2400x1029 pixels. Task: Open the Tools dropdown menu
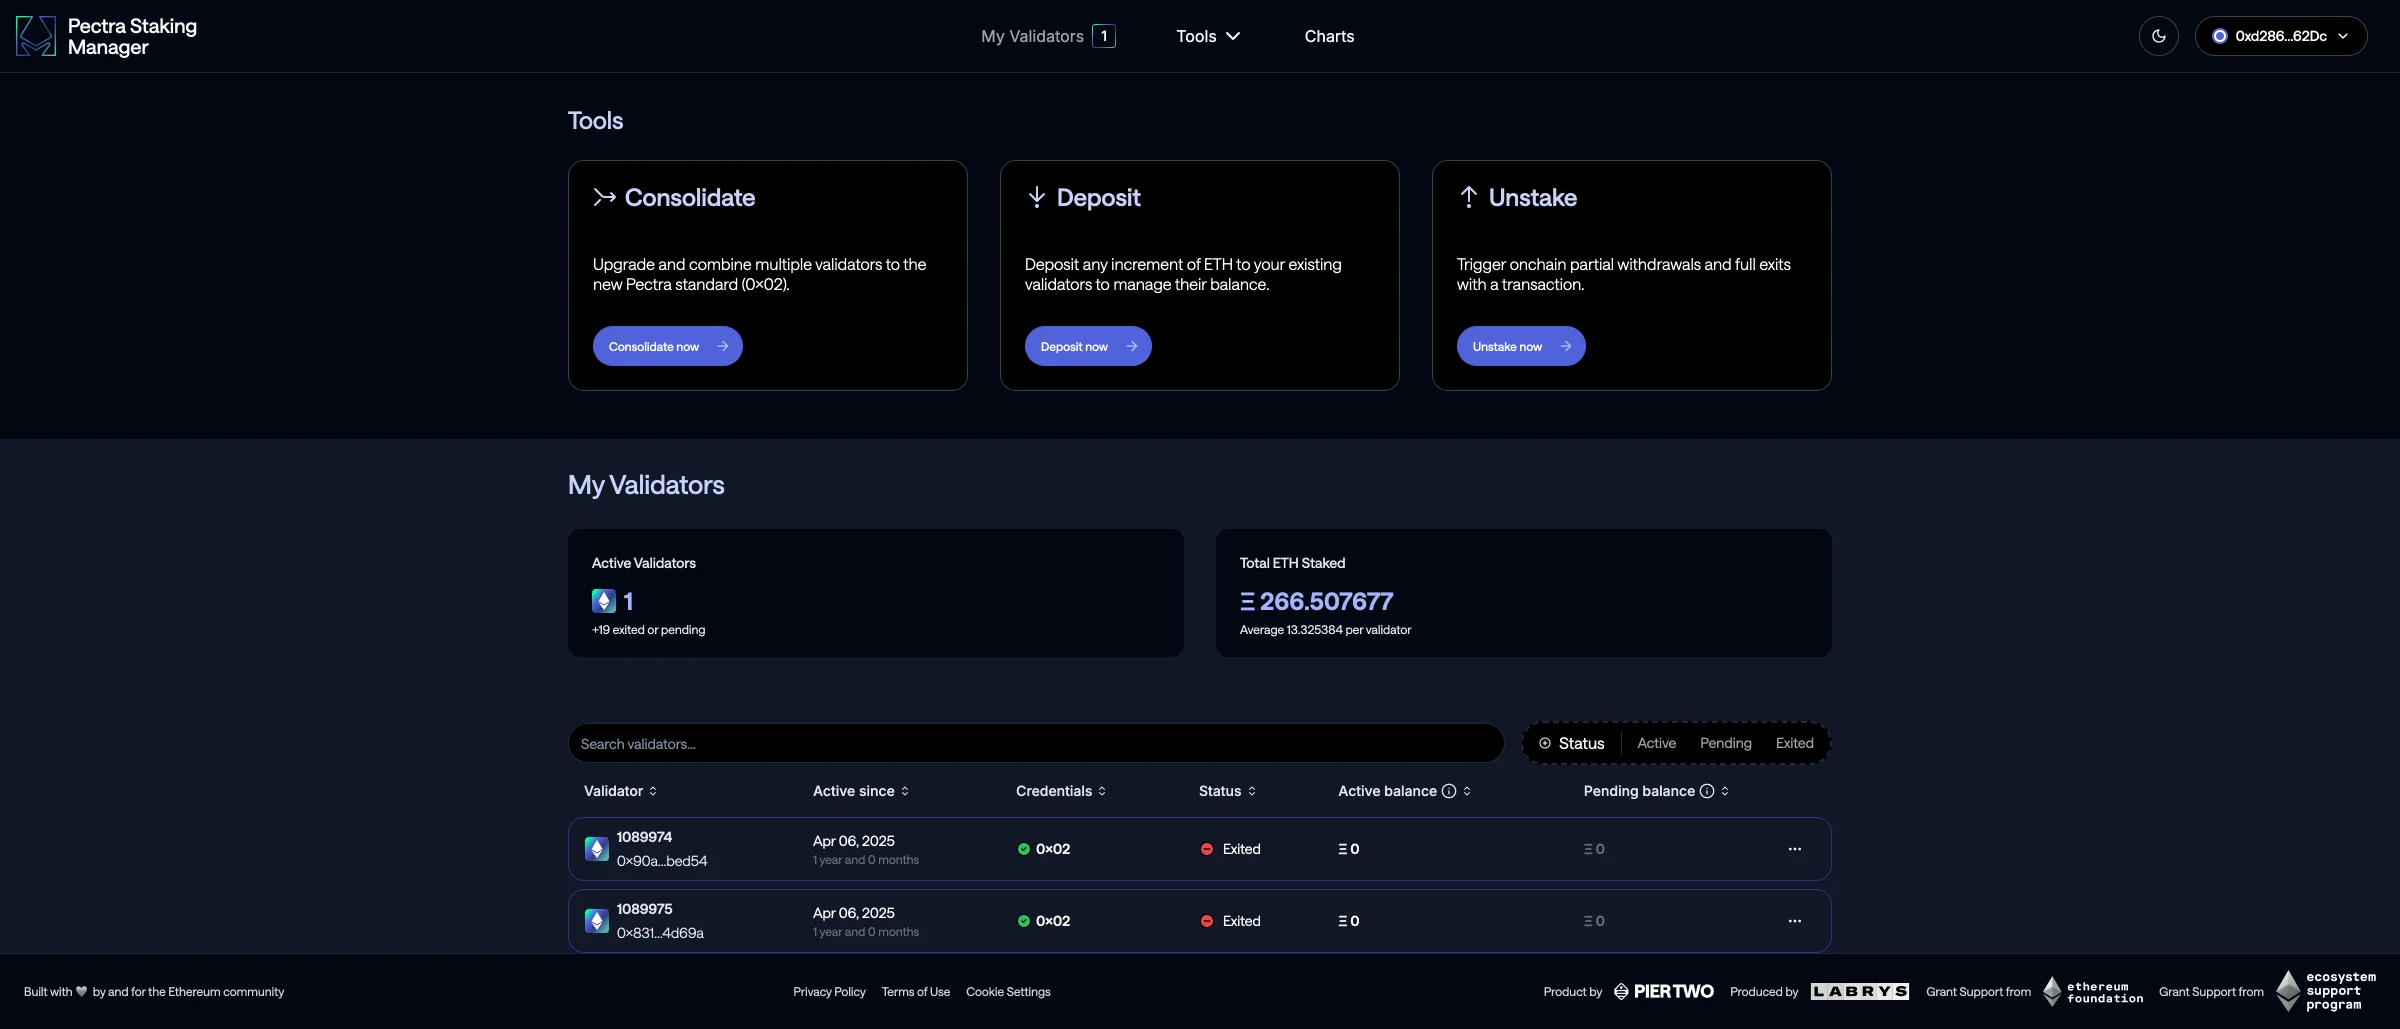(1207, 36)
